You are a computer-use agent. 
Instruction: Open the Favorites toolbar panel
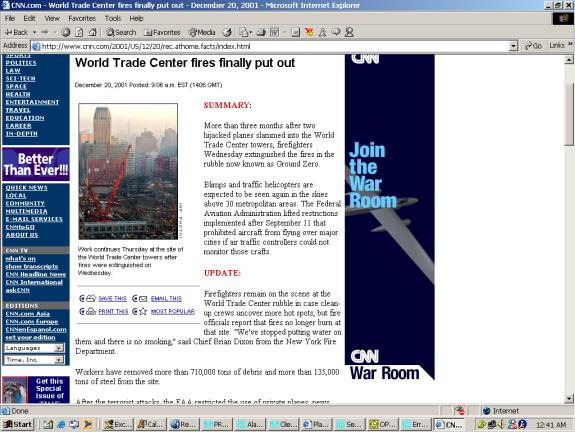[162, 32]
